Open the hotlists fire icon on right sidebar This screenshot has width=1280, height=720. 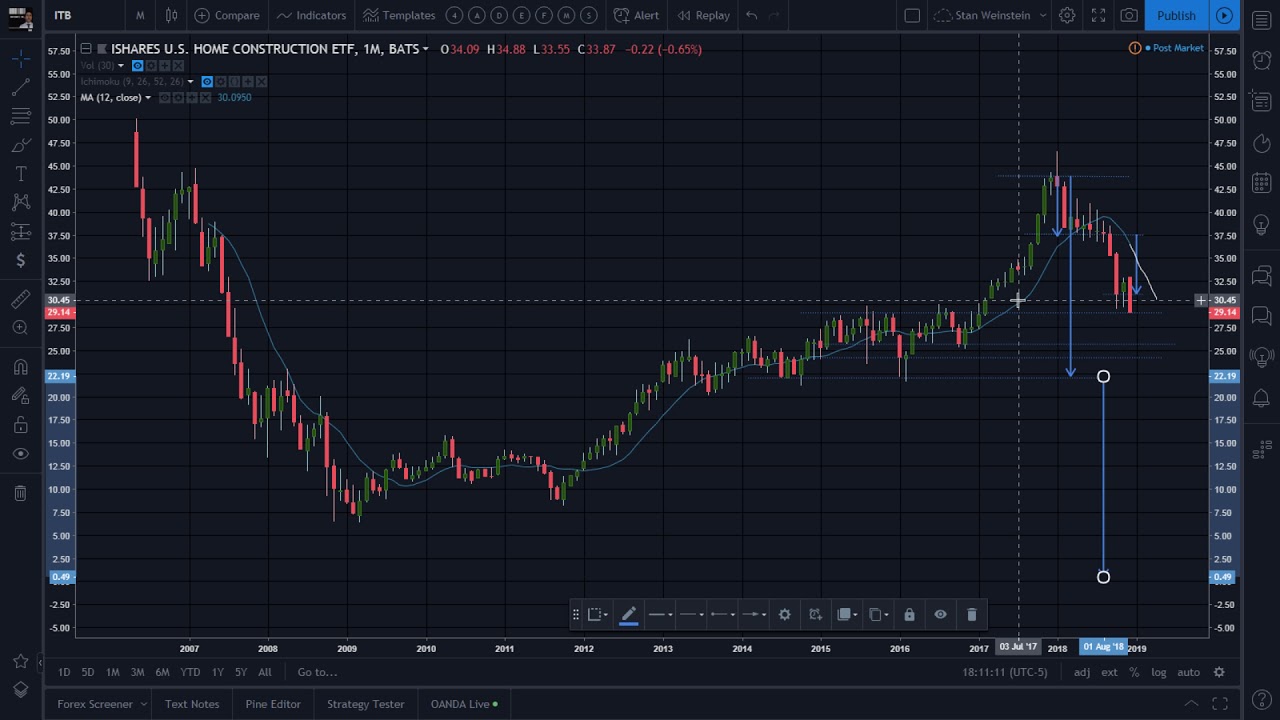[1262, 143]
